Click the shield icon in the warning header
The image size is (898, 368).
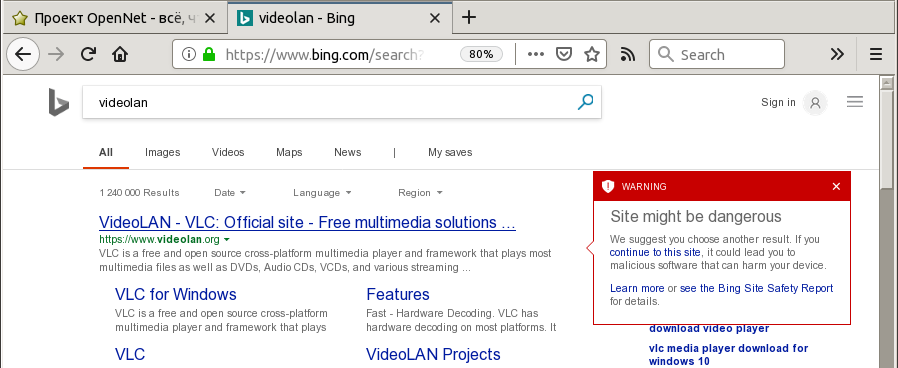coord(608,187)
